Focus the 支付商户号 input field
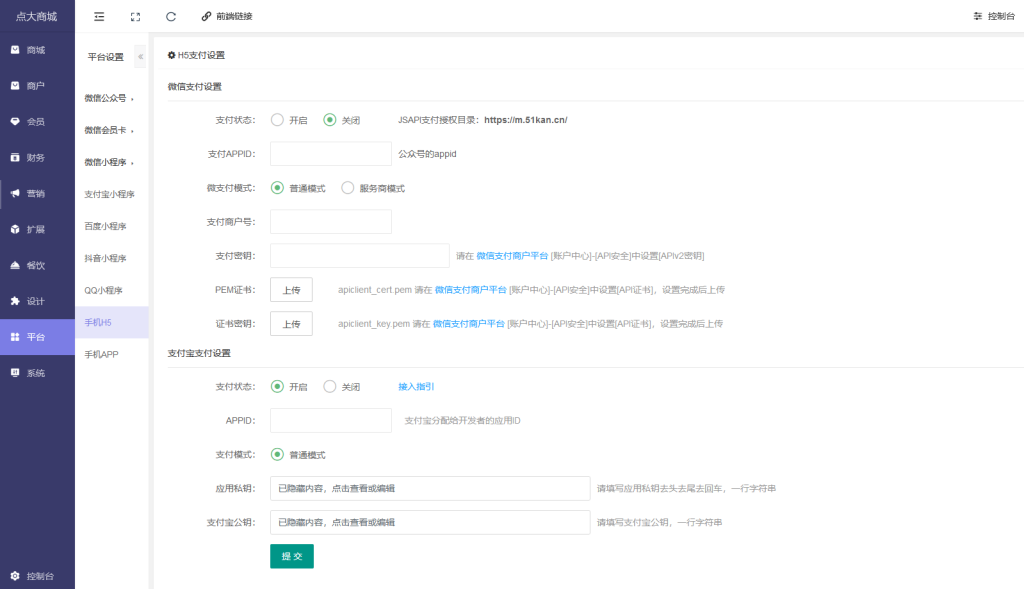 pos(330,222)
